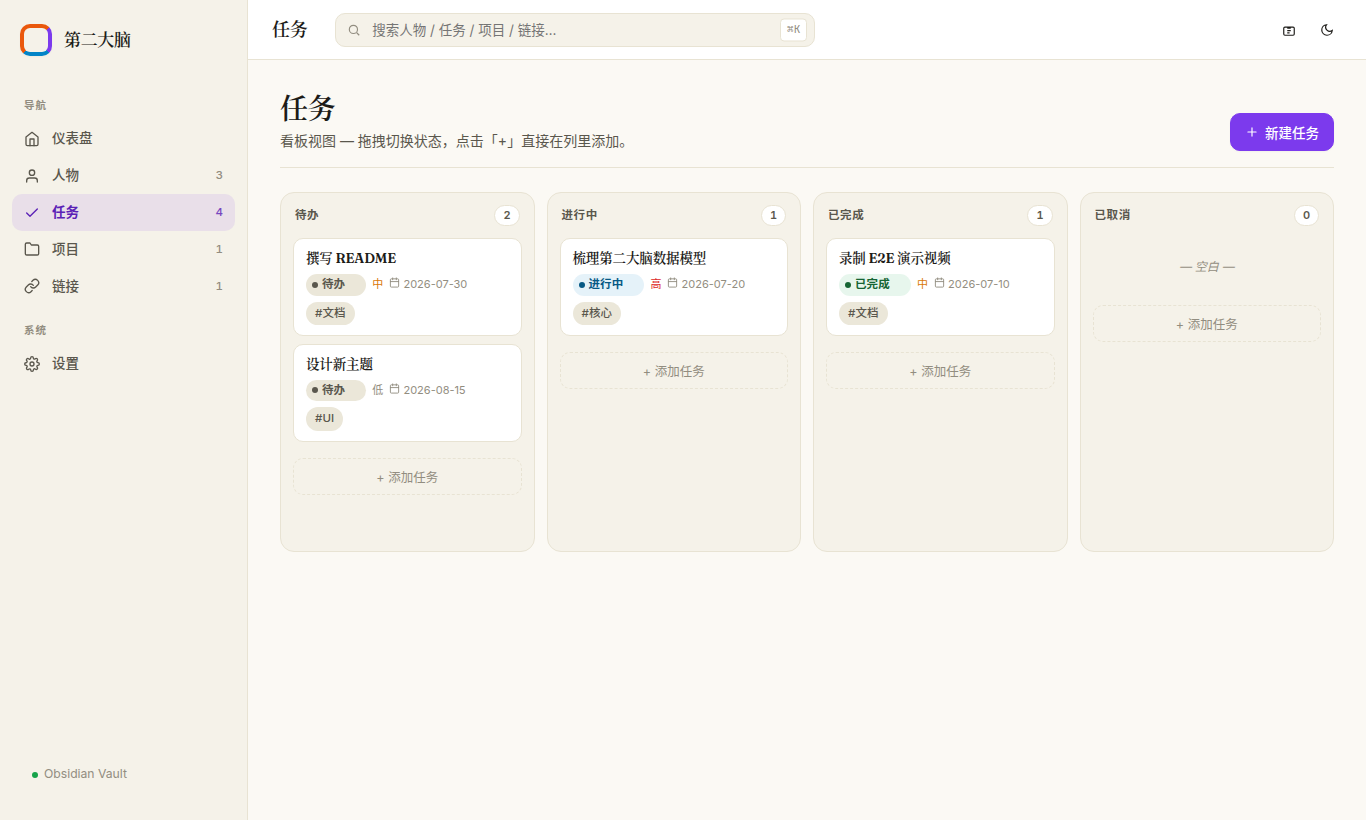The width and height of the screenshot is (1366, 820).
Task: Click the plus icon in 新建任务 button
Action: 1252,132
